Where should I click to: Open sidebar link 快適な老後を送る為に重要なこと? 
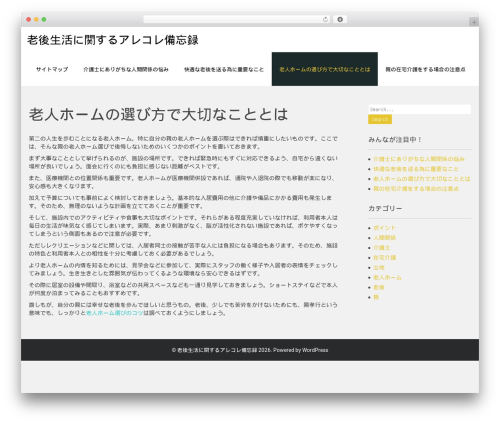pos(416,169)
